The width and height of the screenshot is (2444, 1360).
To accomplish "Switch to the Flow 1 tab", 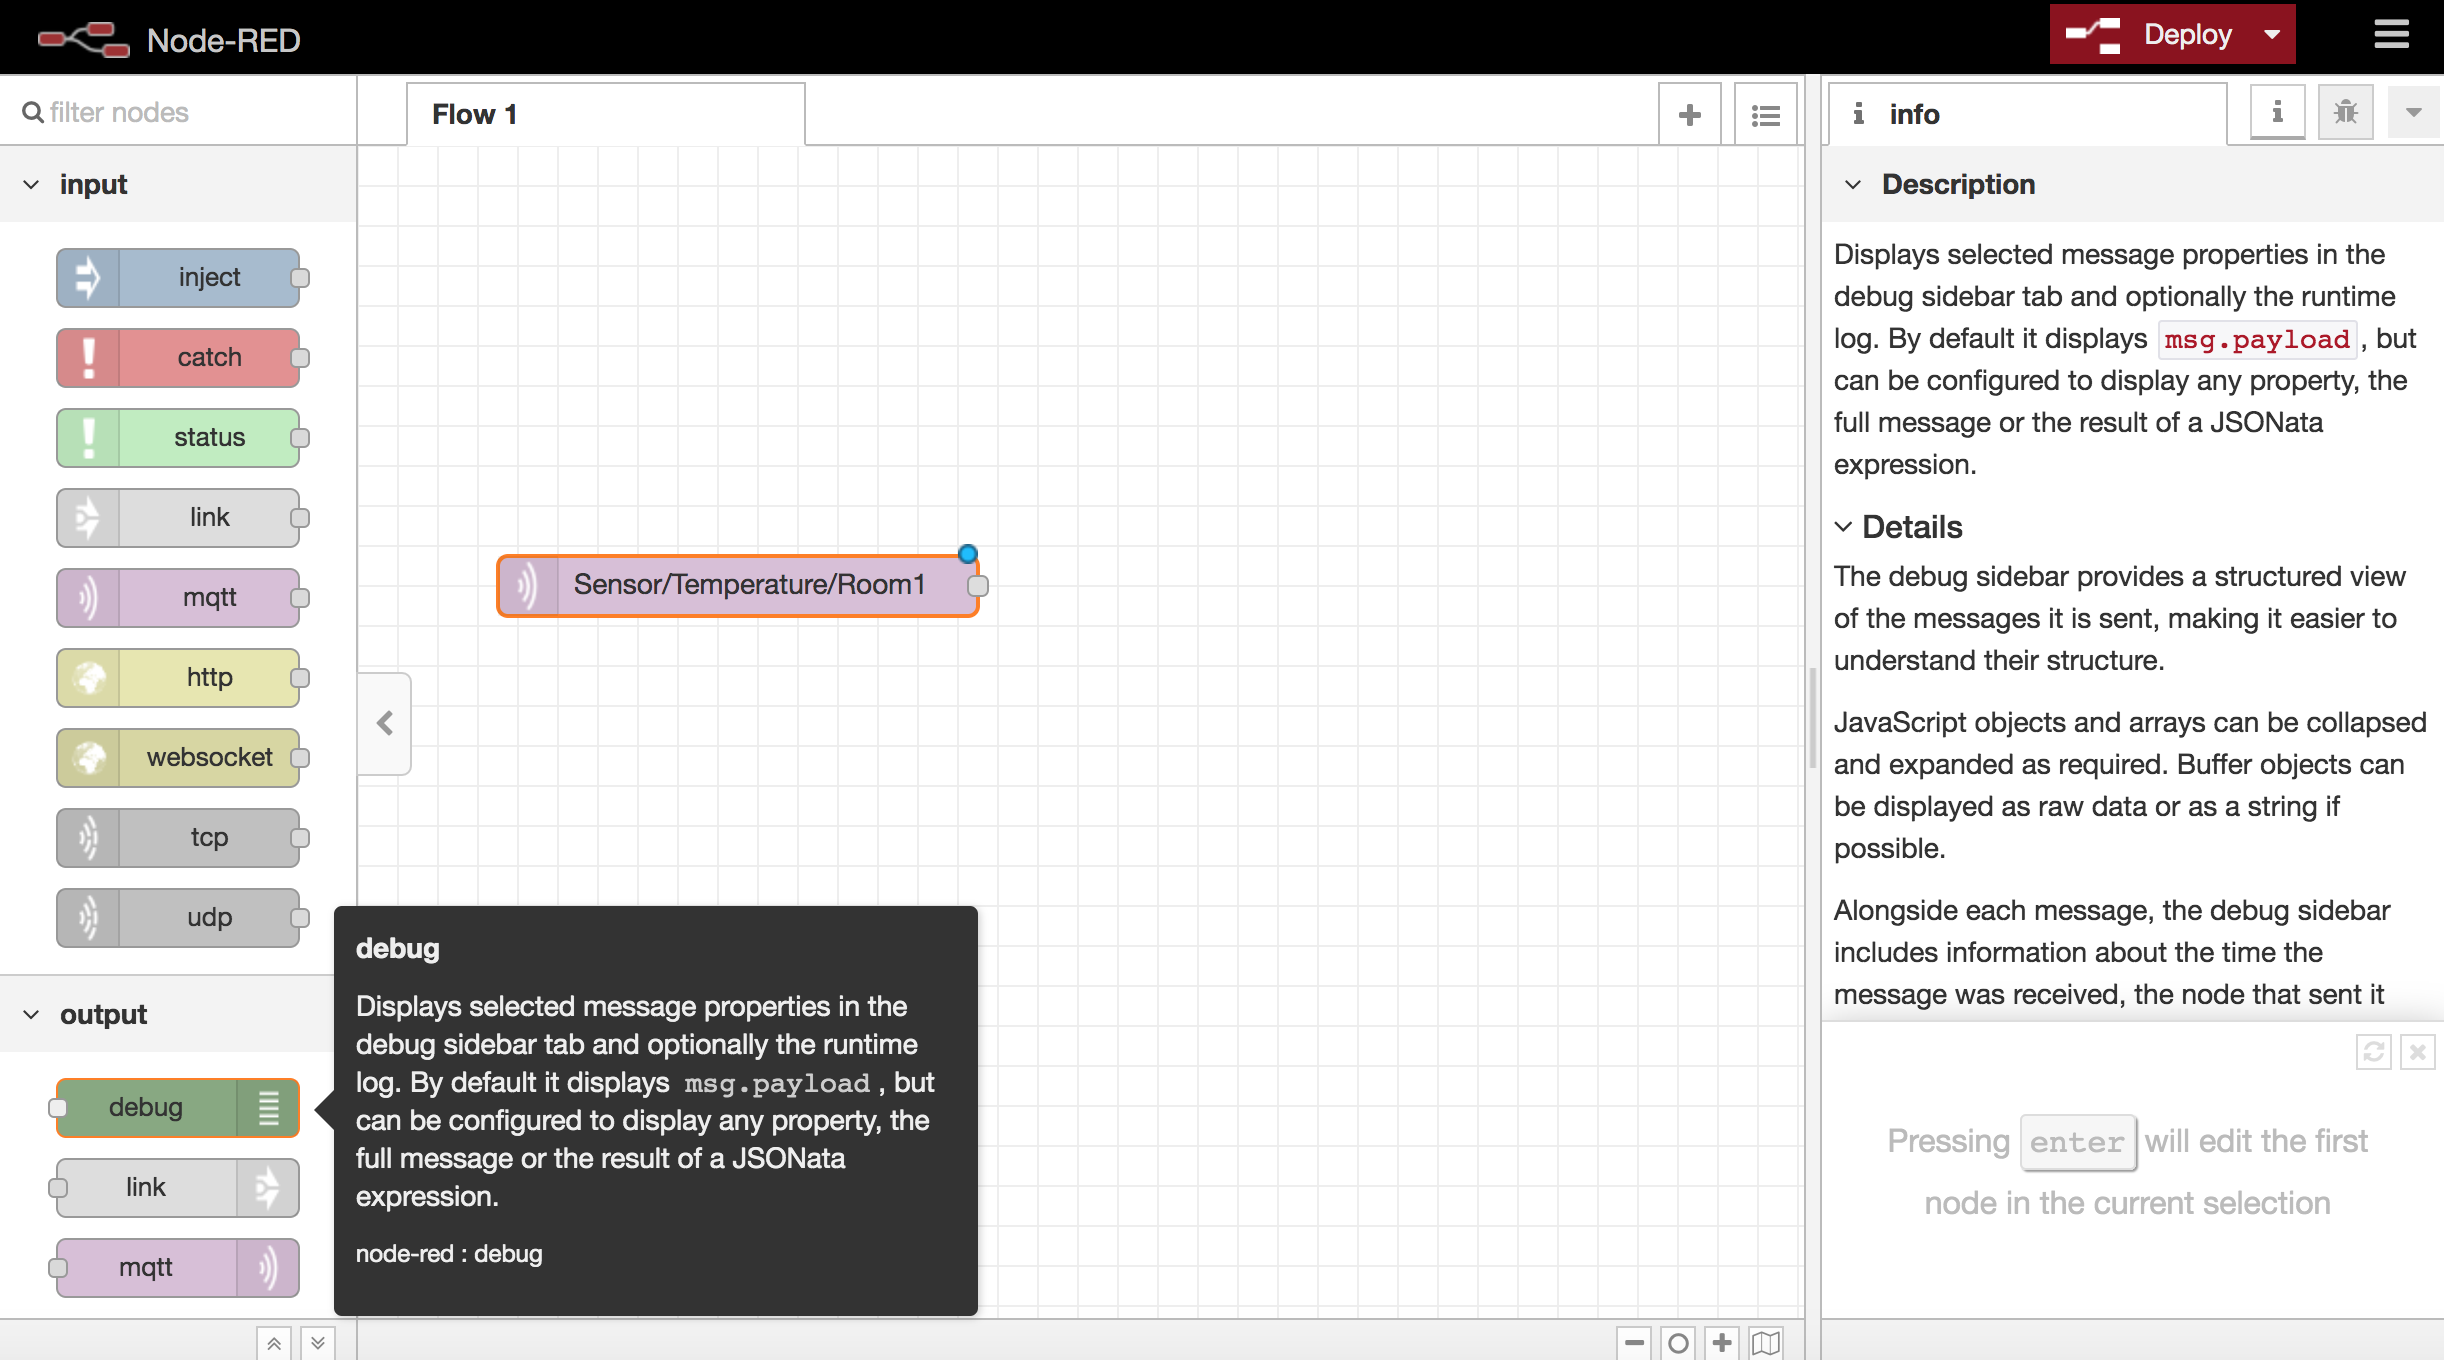I will click(x=605, y=115).
